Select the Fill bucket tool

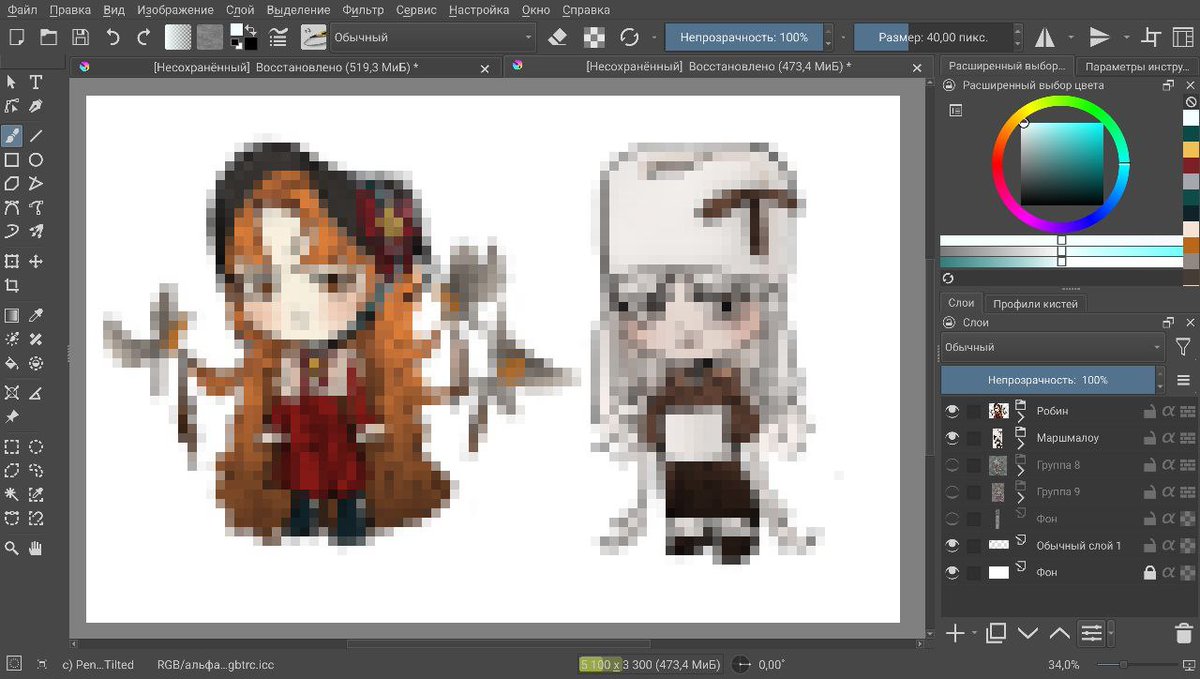[x=12, y=364]
